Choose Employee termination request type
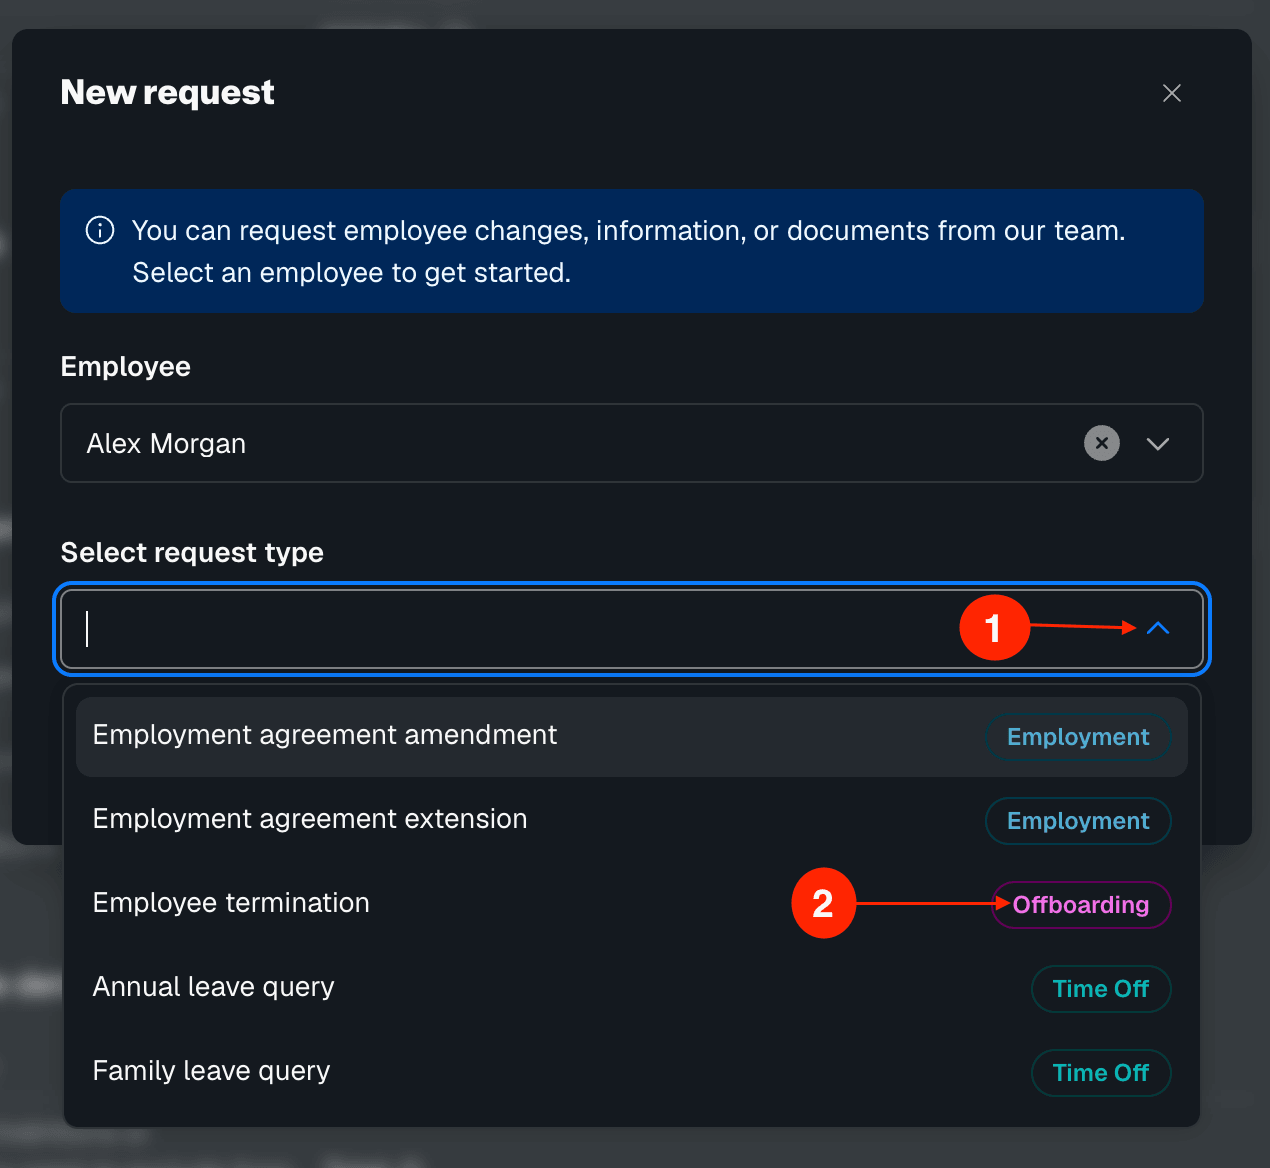Viewport: 1270px width, 1168px height. 632,904
